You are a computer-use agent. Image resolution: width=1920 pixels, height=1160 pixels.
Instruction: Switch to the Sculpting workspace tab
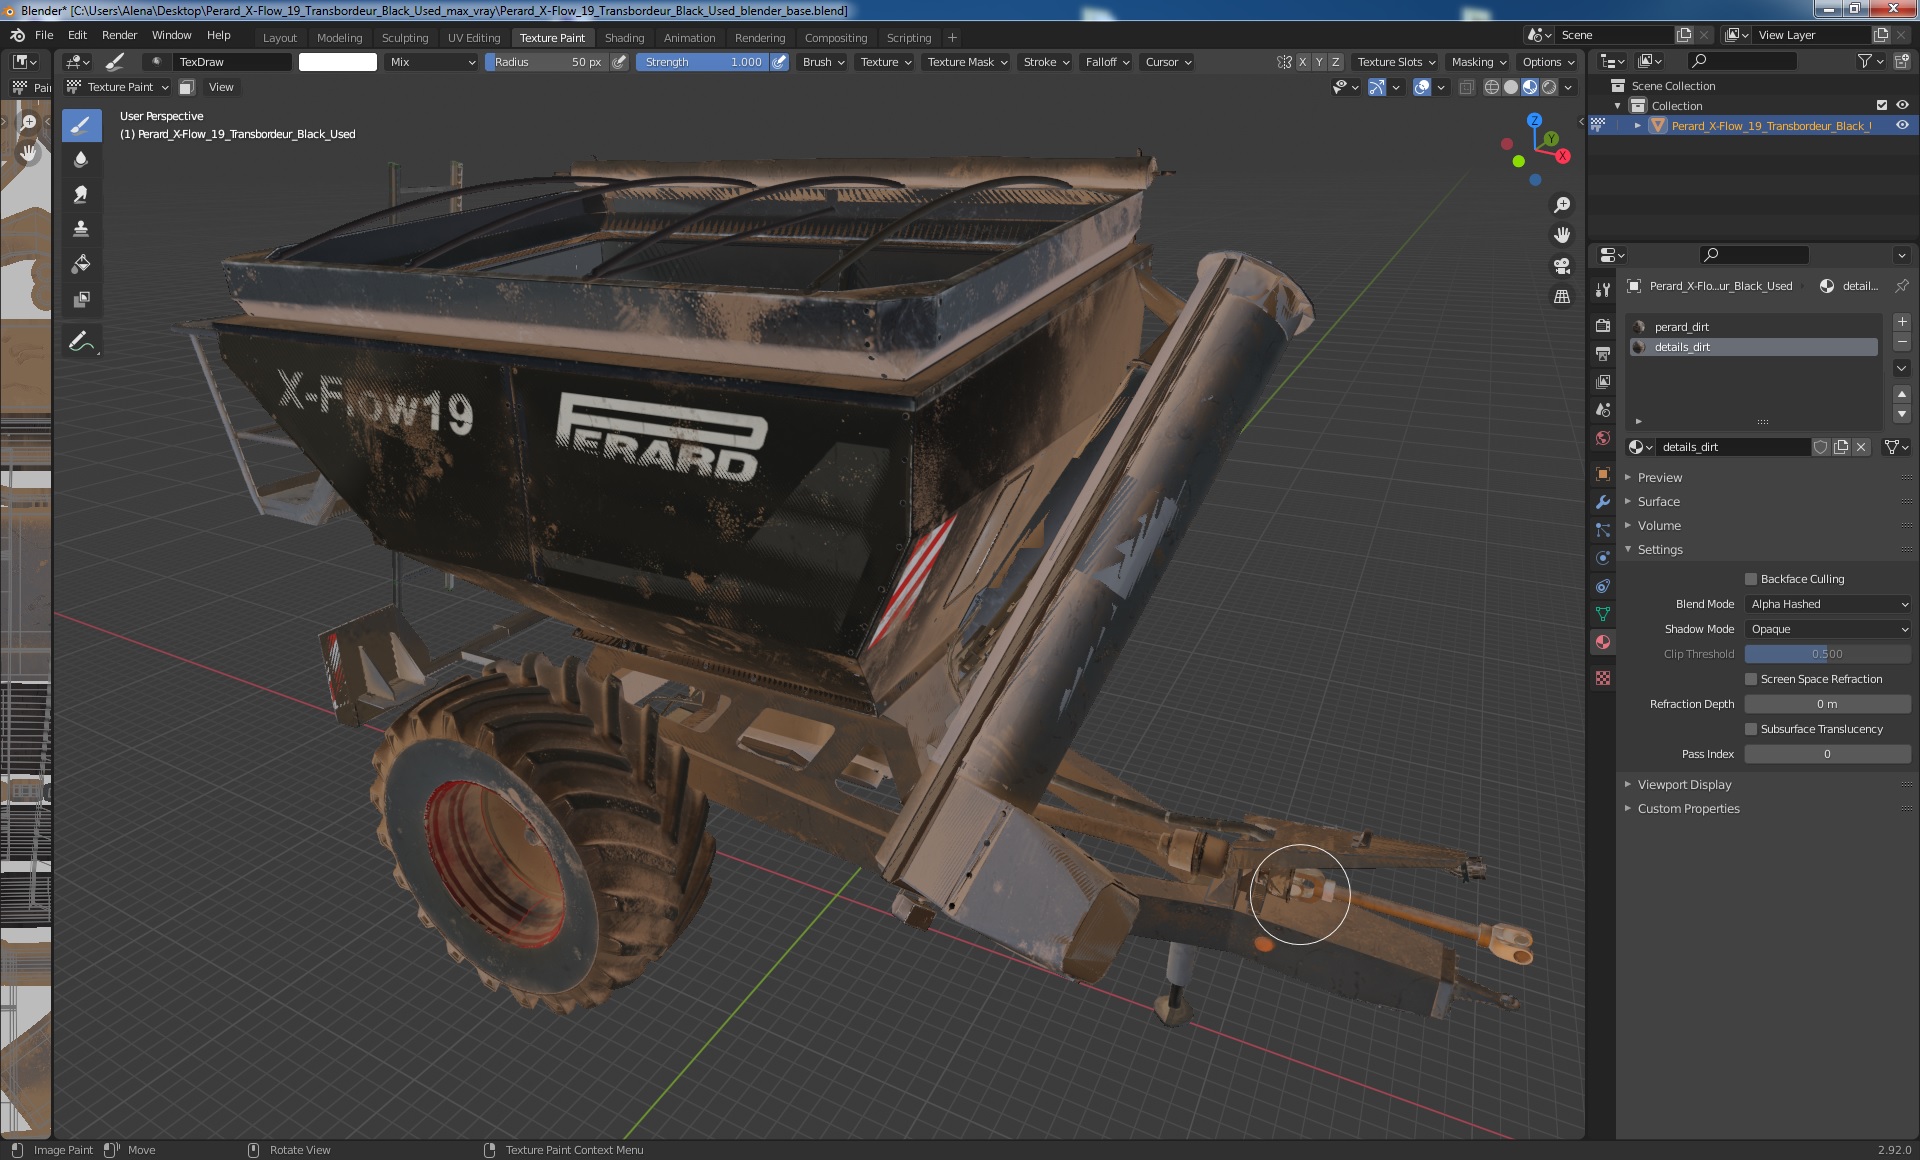[404, 38]
